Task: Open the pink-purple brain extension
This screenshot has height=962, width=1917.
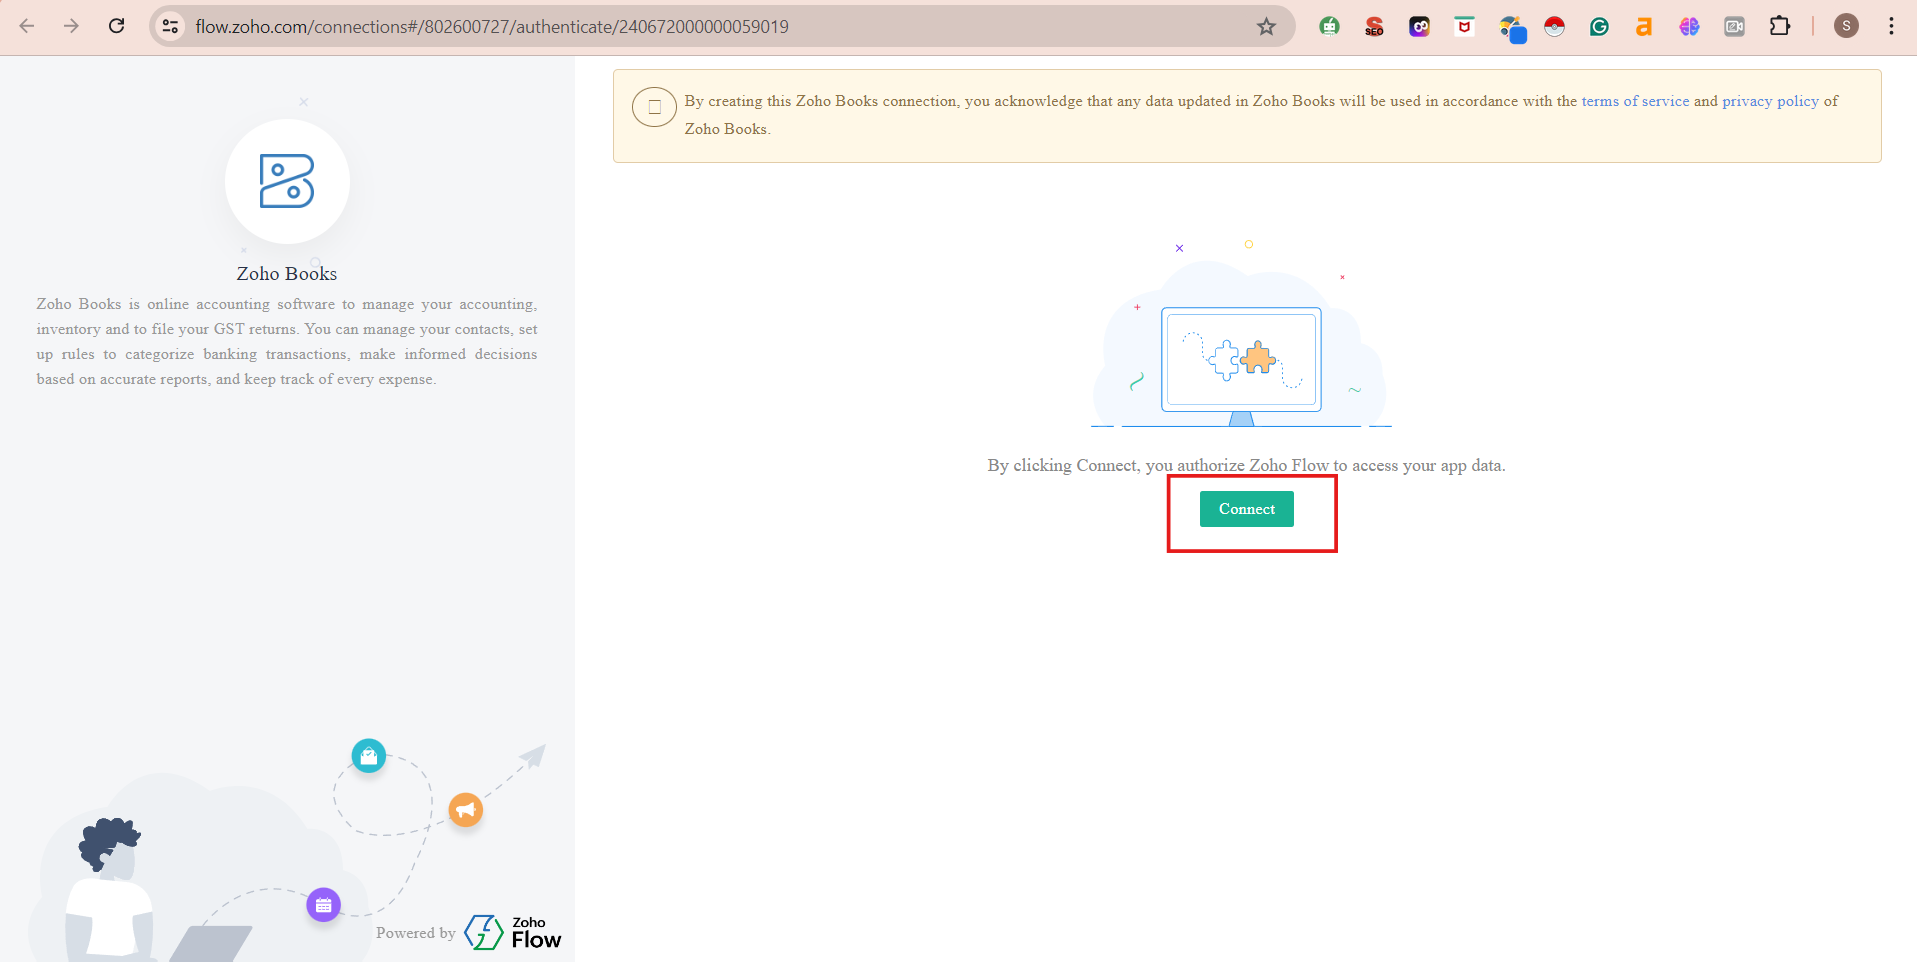Action: click(x=1689, y=26)
